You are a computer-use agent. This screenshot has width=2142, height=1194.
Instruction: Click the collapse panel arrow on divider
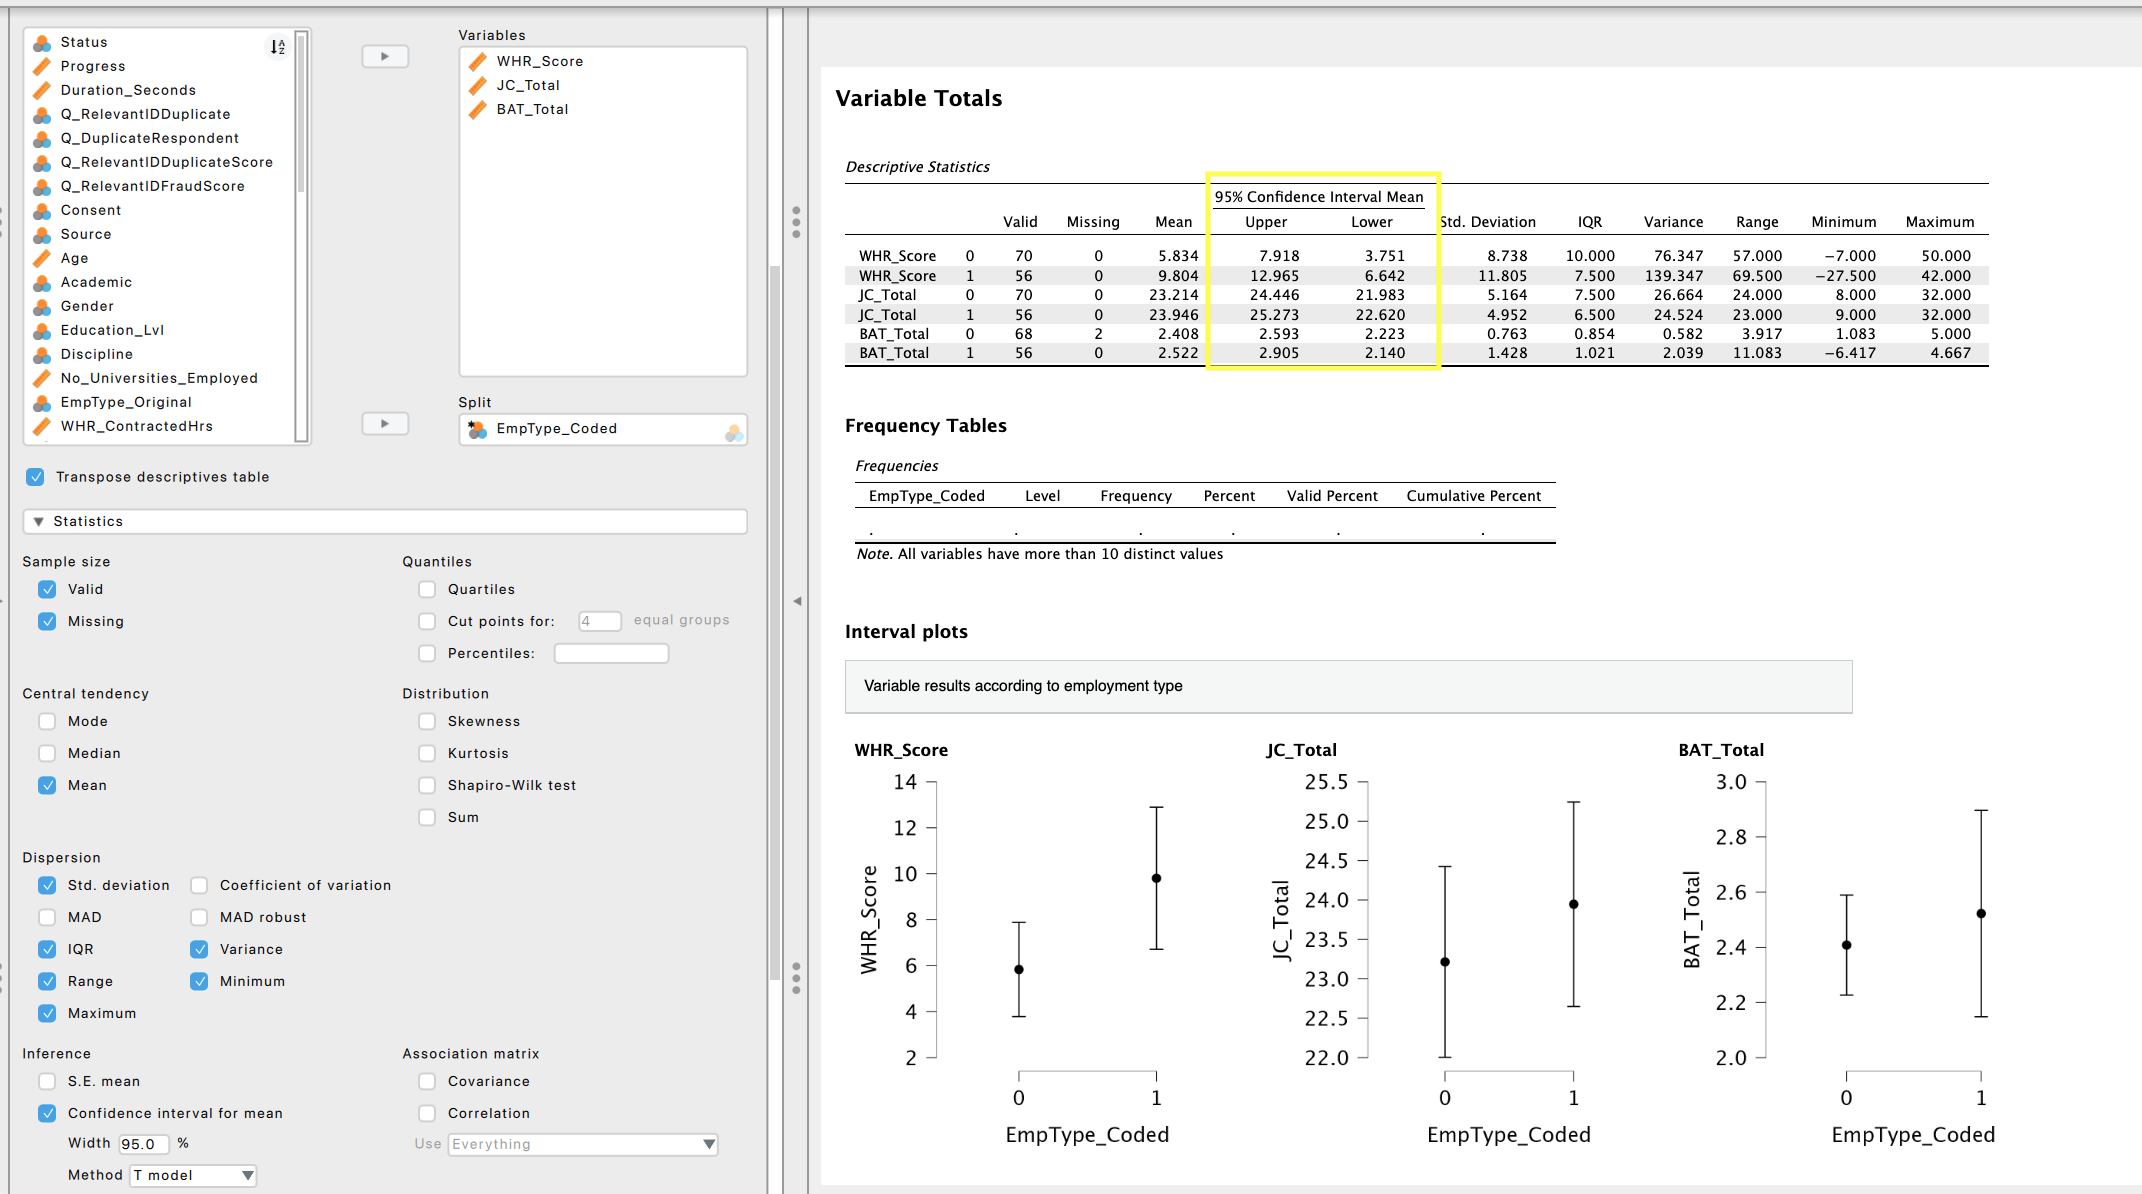point(797,601)
